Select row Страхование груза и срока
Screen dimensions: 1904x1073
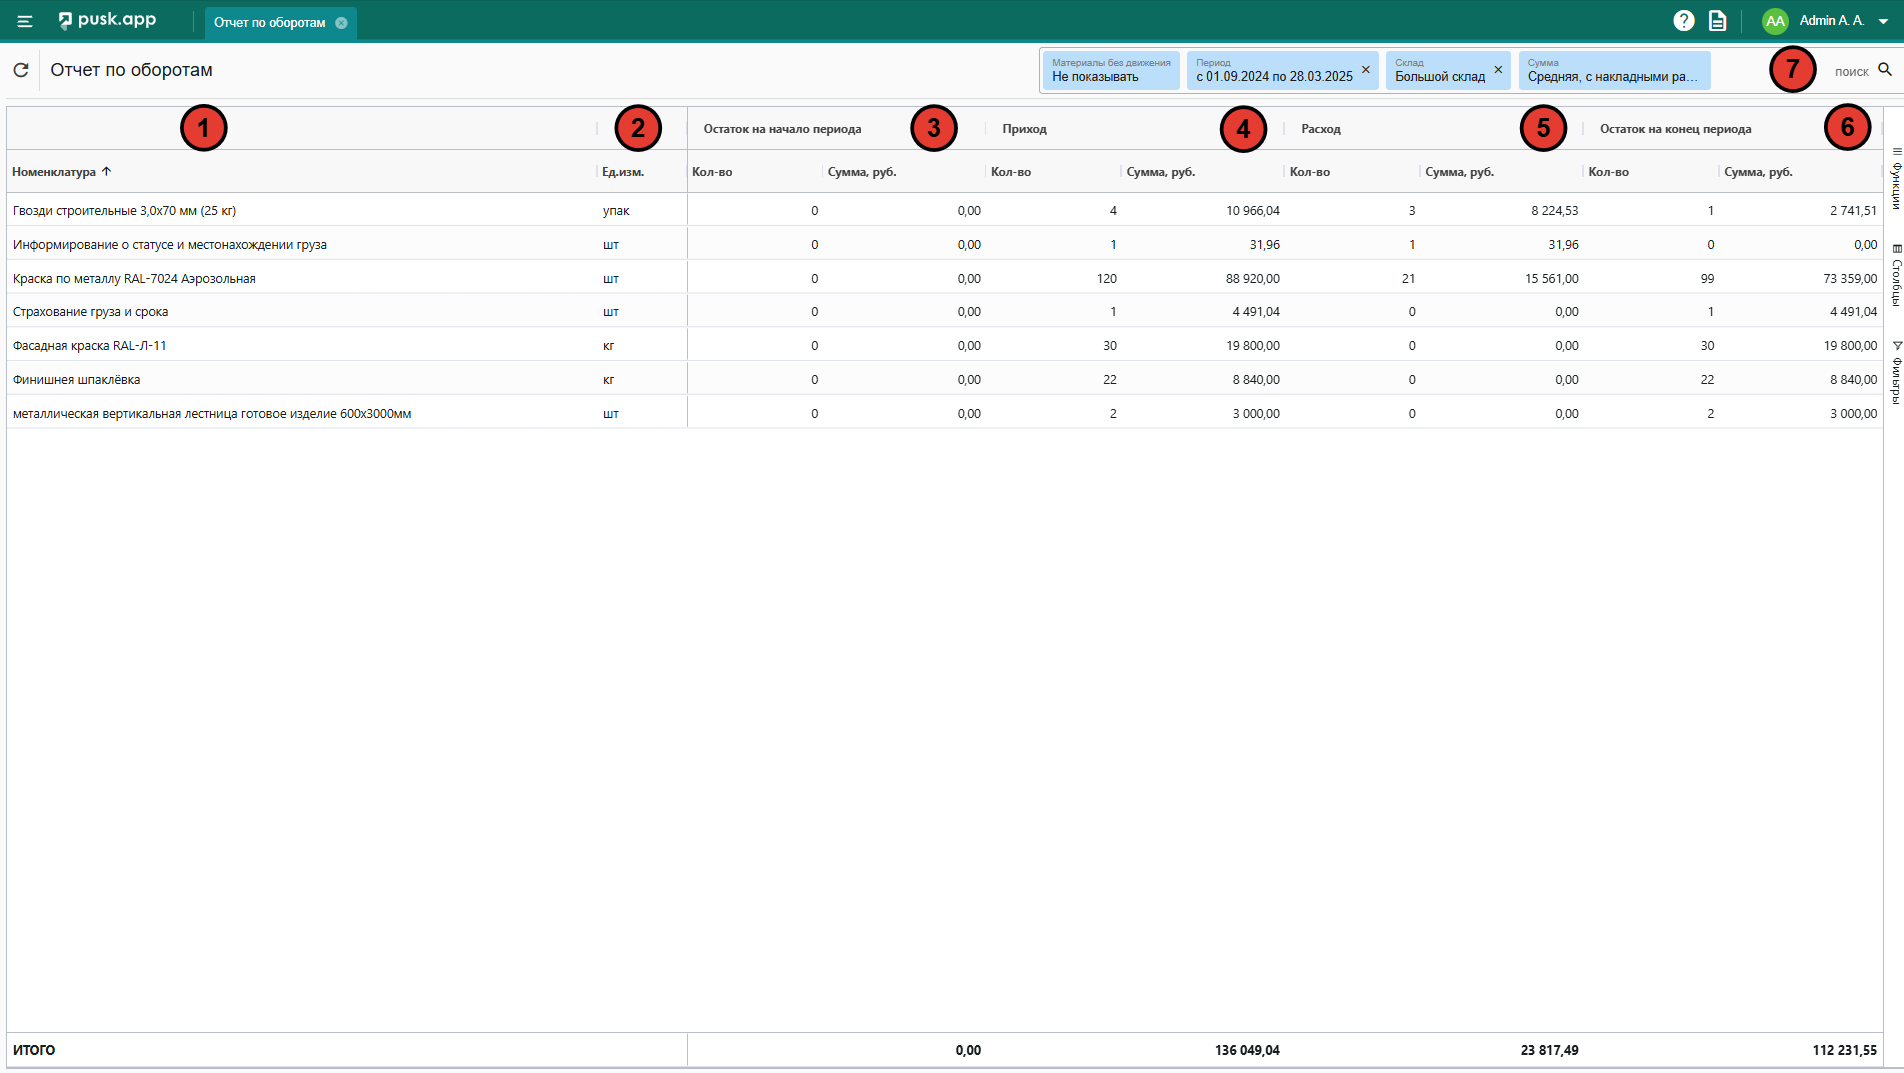944,311
